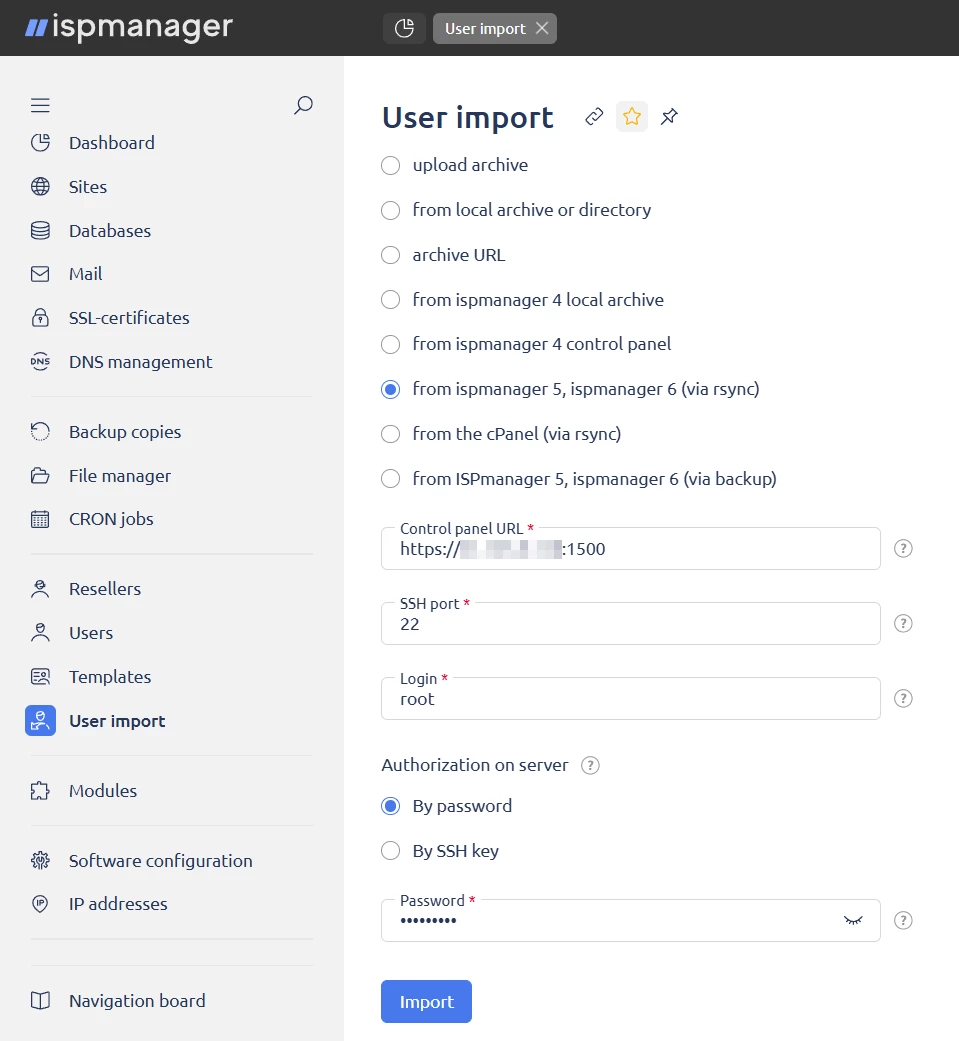Image resolution: width=959 pixels, height=1041 pixels.
Task: Click the blue Import button
Action: tap(426, 1001)
